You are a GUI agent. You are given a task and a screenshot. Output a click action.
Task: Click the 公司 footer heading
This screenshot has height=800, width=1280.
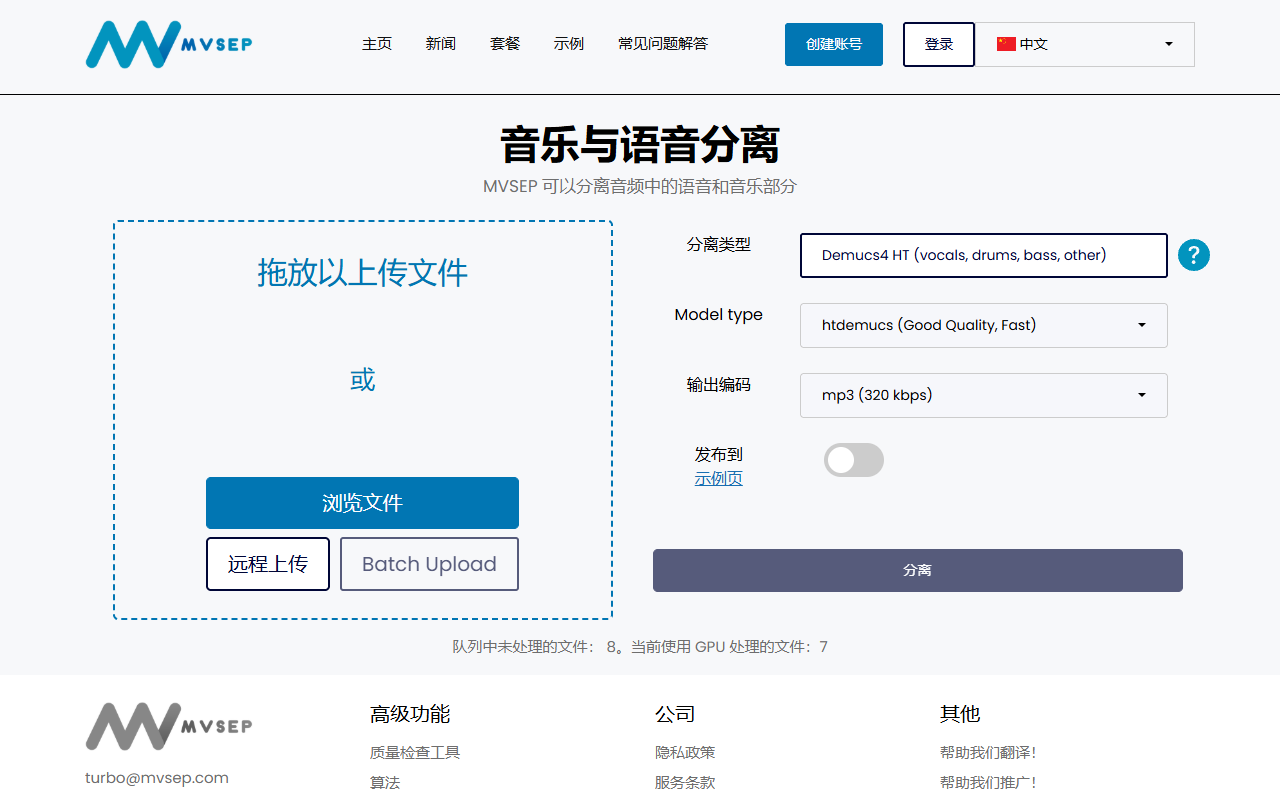[675, 714]
